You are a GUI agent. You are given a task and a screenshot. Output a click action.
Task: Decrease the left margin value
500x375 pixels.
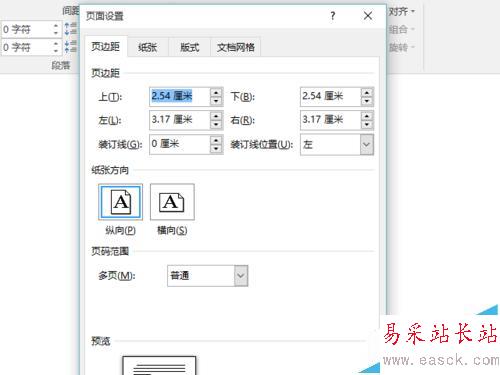click(216, 125)
